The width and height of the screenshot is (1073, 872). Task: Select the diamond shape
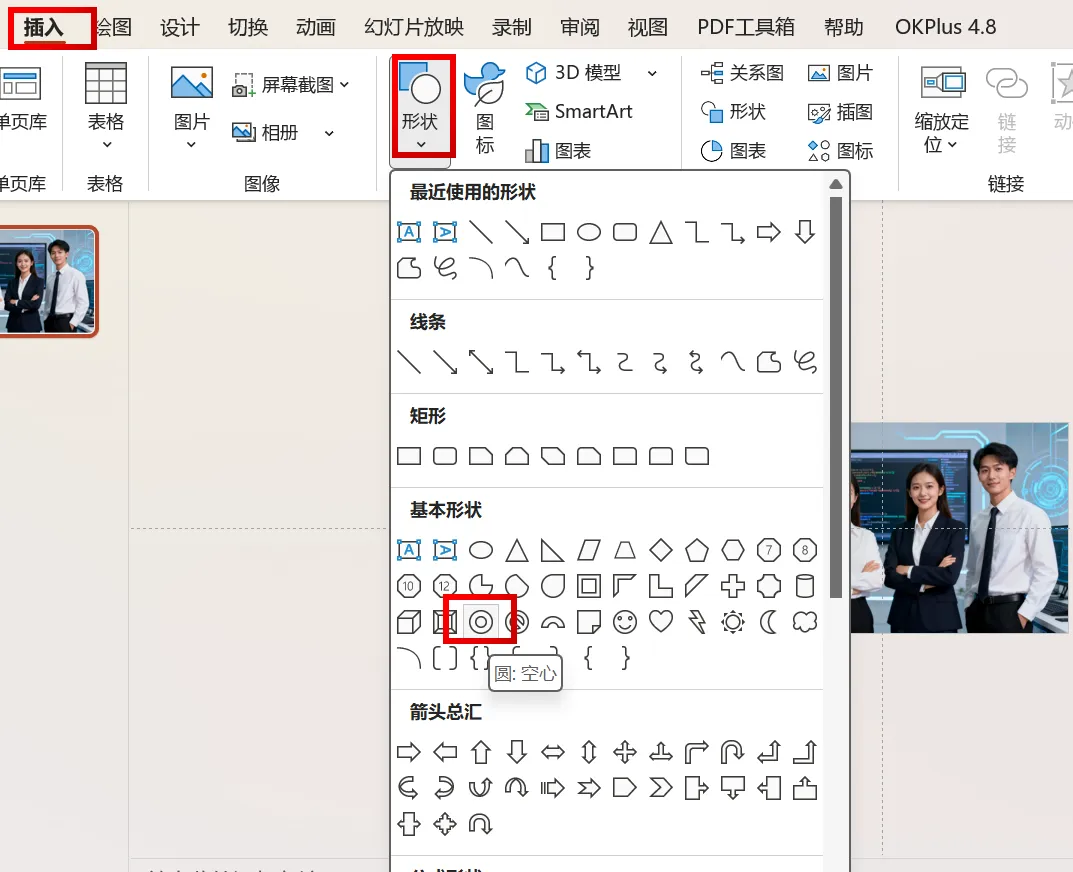pos(660,550)
